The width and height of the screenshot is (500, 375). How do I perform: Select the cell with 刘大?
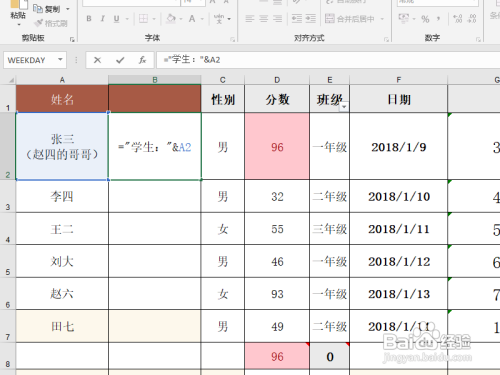point(62,261)
